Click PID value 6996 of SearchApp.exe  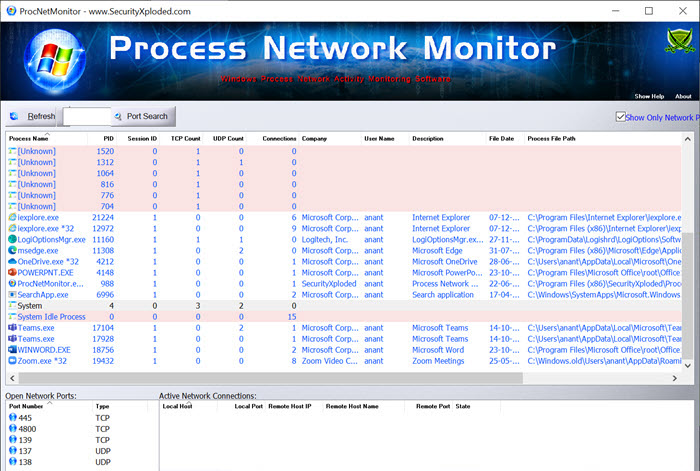[105, 295]
